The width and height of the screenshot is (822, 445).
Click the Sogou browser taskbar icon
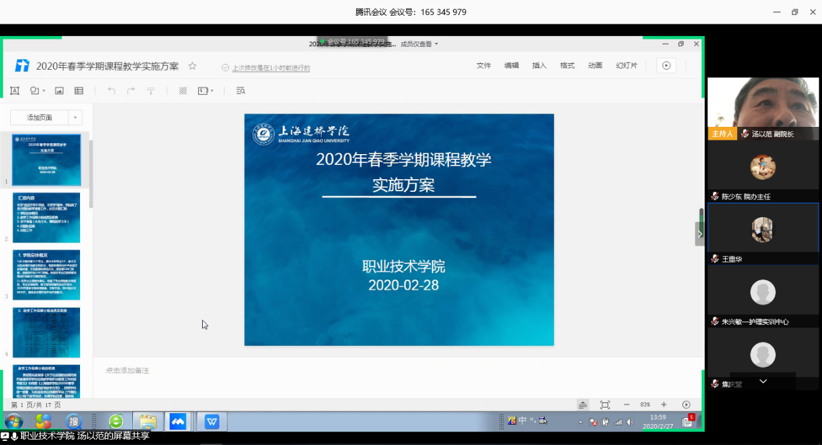[74, 421]
